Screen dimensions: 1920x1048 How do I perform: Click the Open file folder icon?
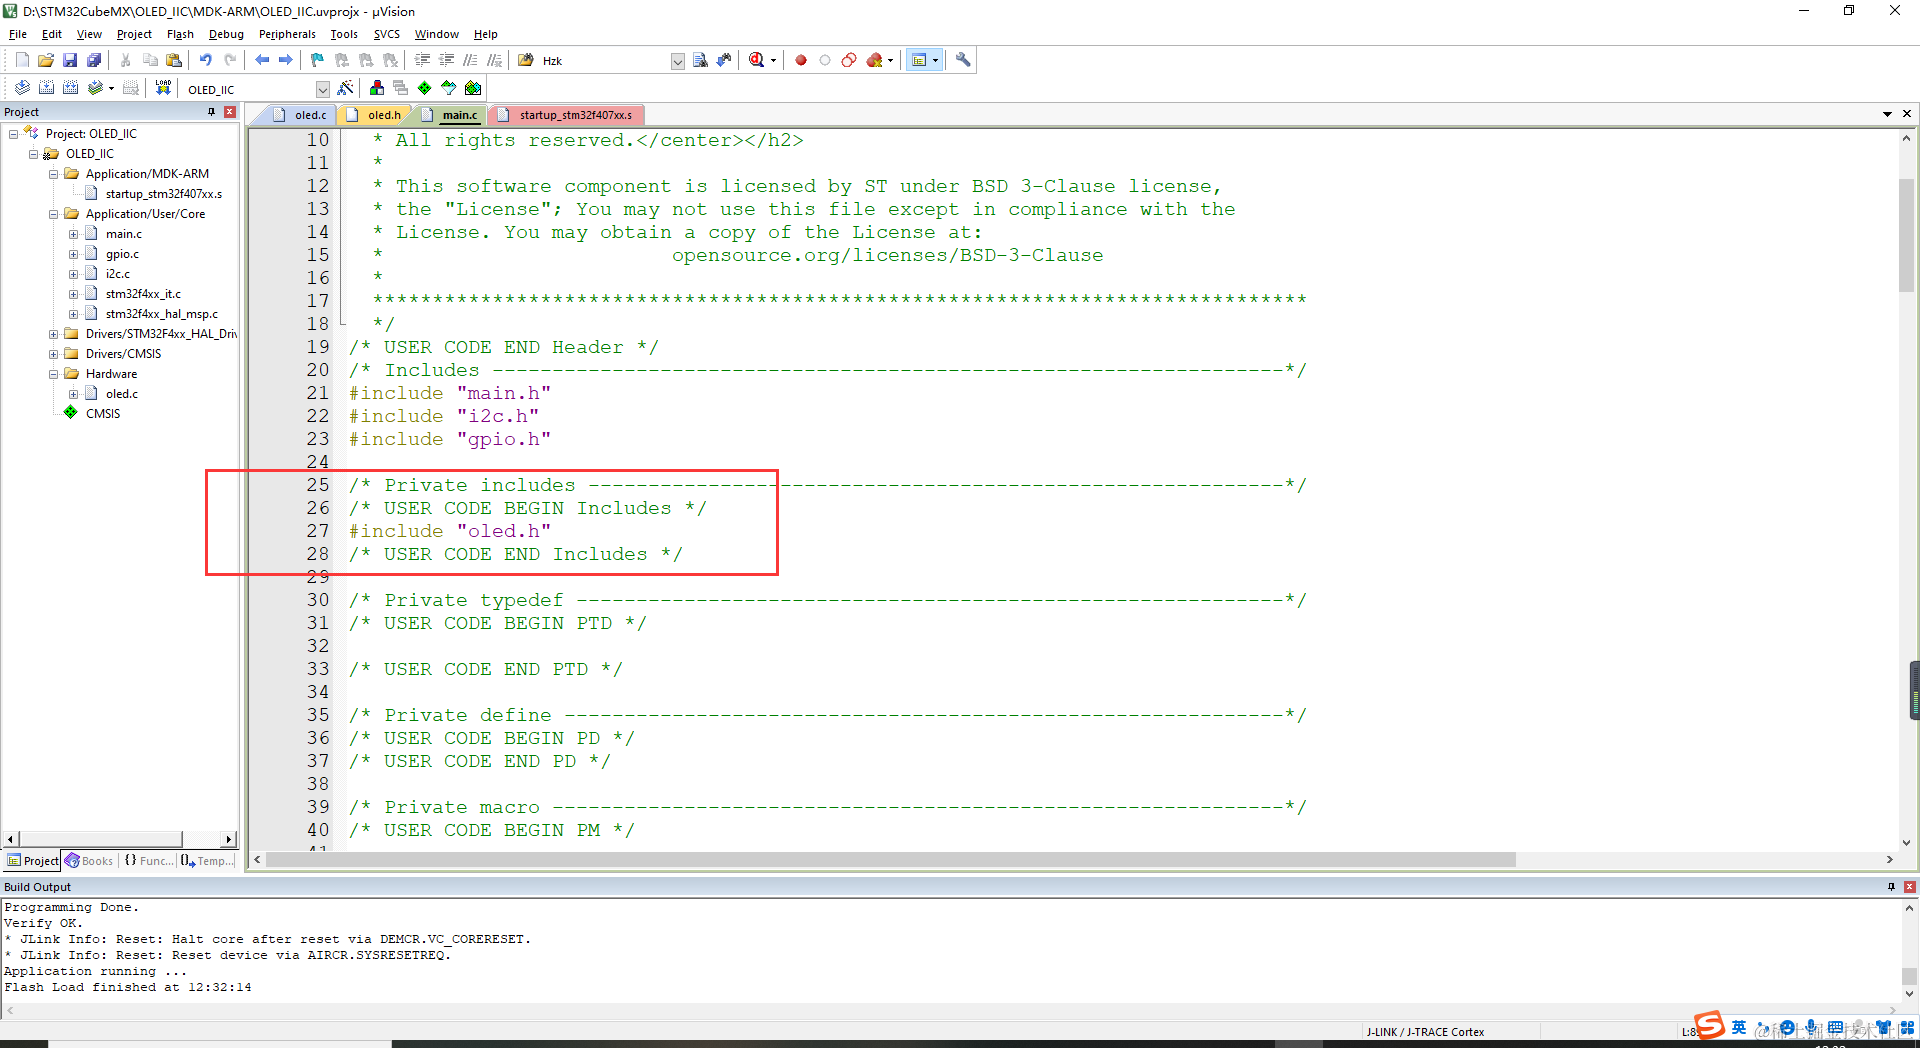tap(46, 60)
